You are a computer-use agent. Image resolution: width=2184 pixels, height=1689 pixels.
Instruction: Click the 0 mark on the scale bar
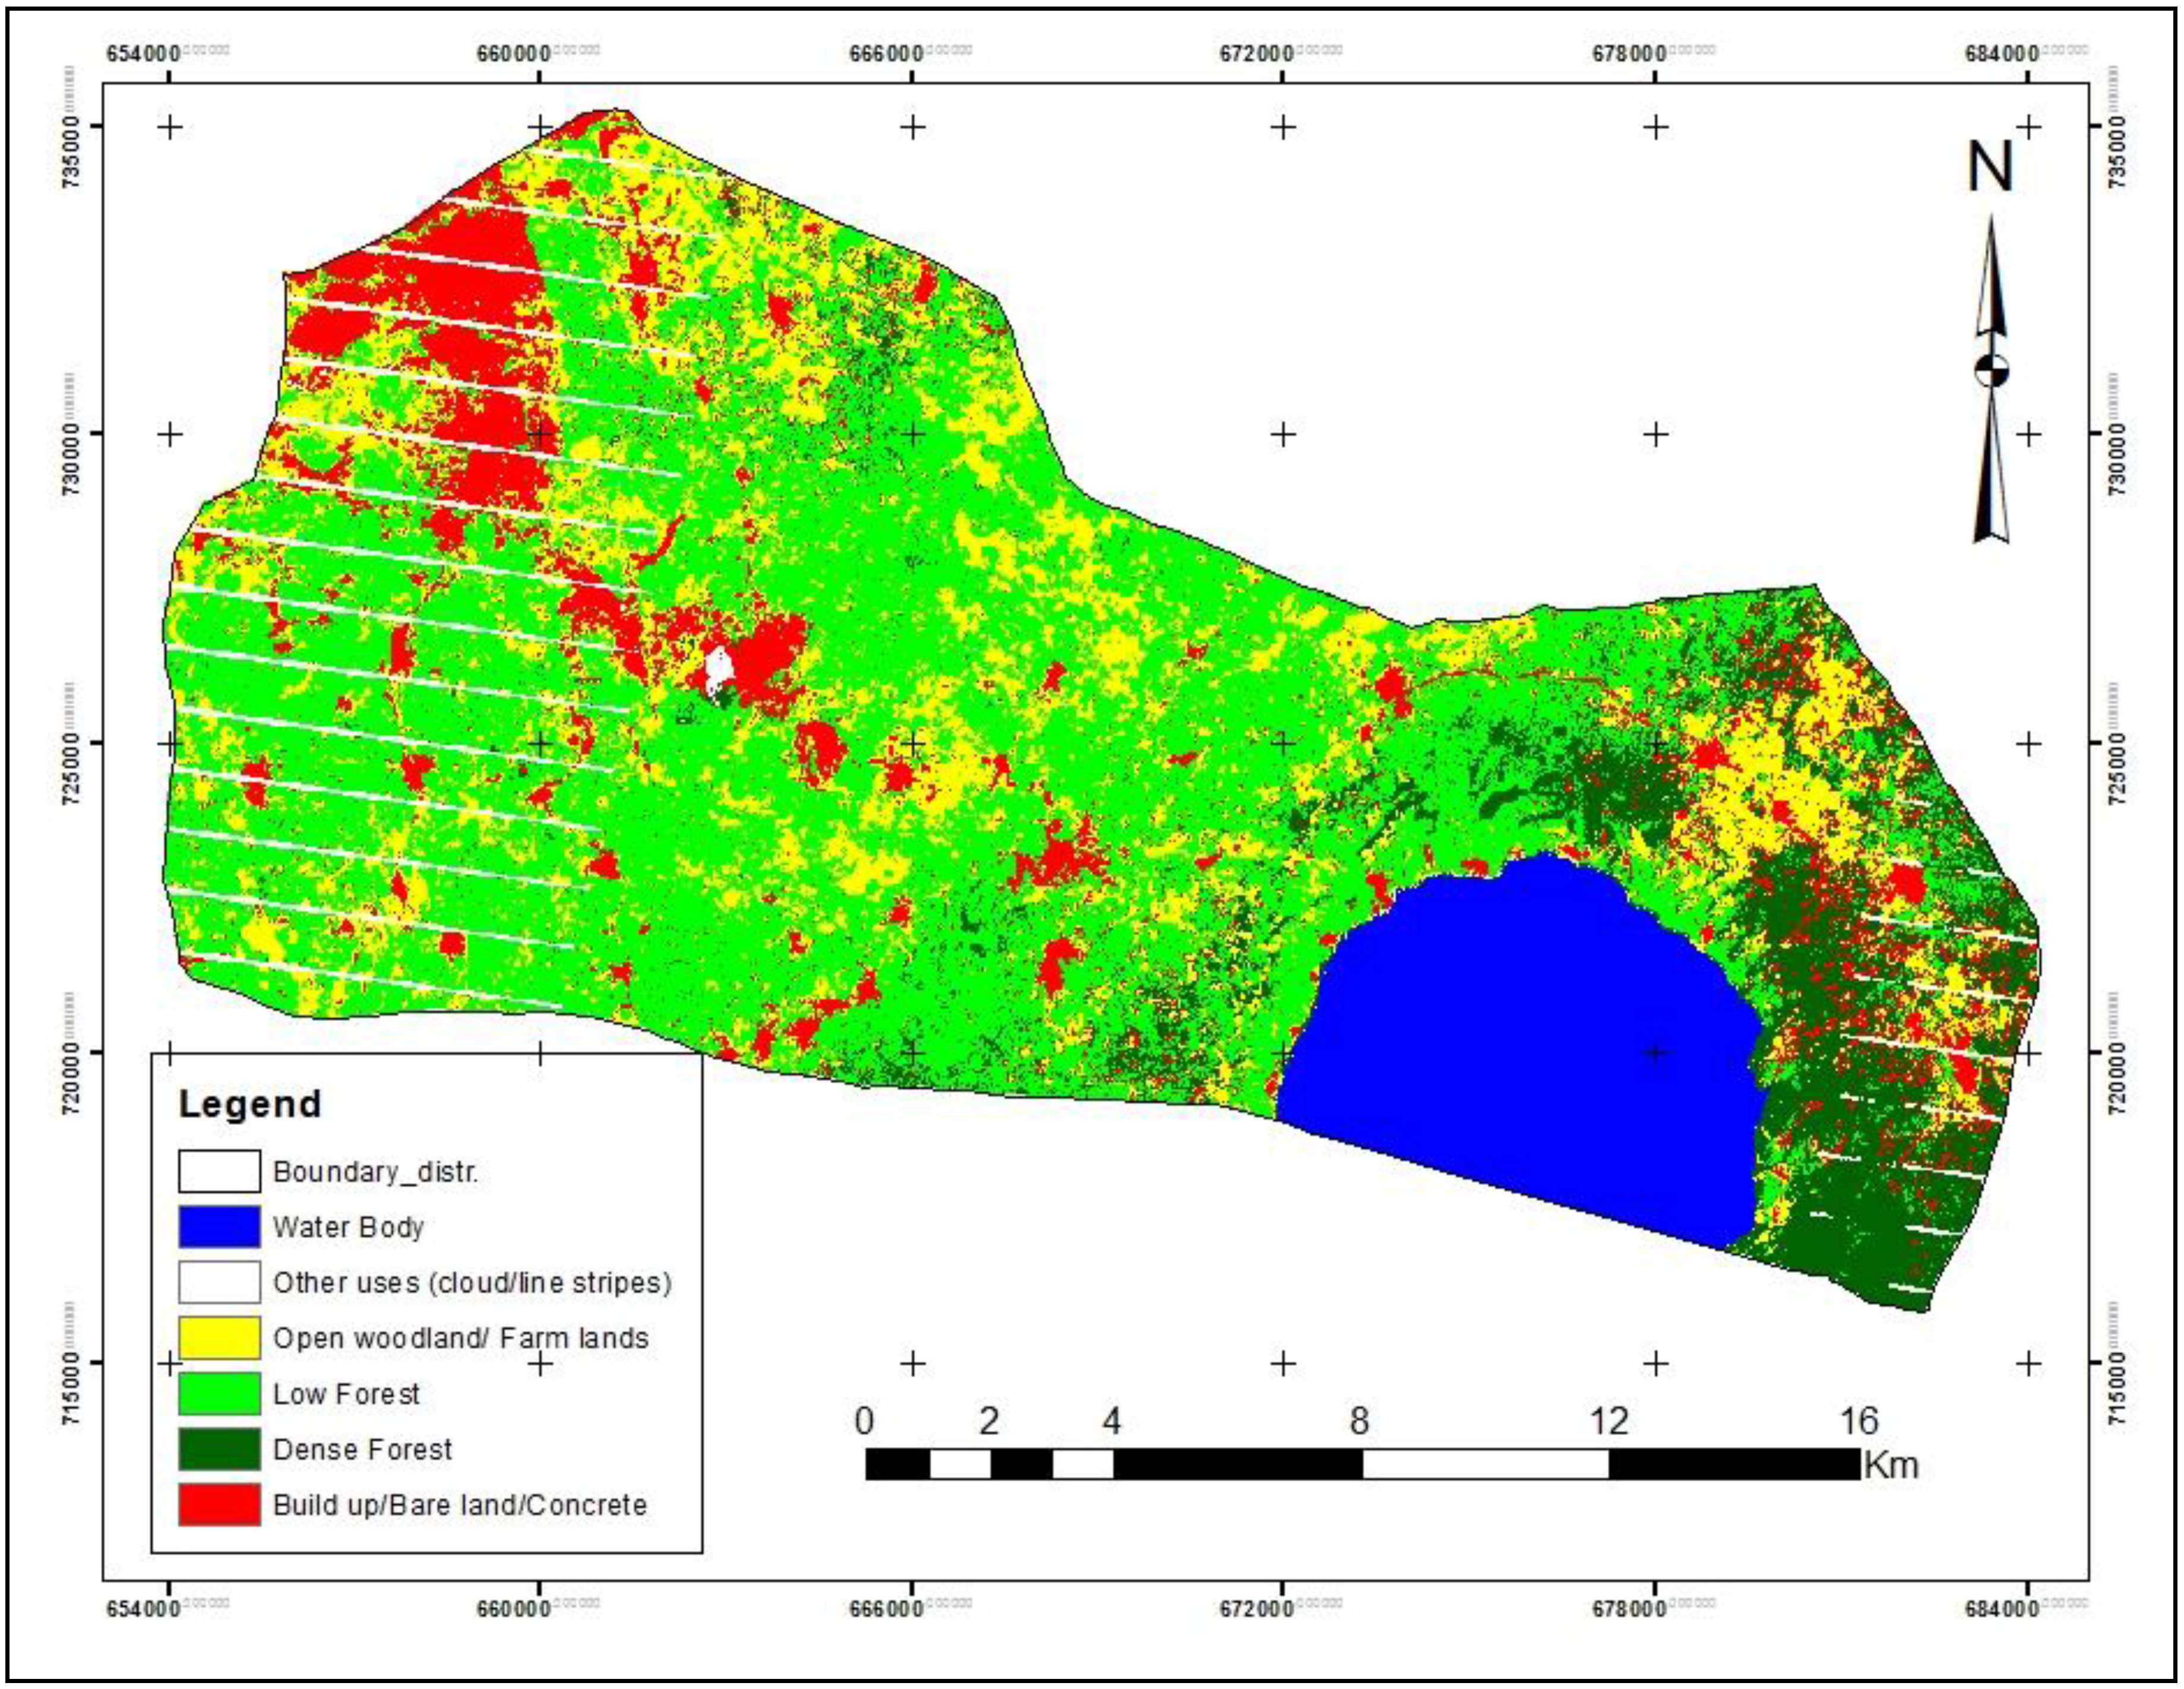(x=864, y=1421)
